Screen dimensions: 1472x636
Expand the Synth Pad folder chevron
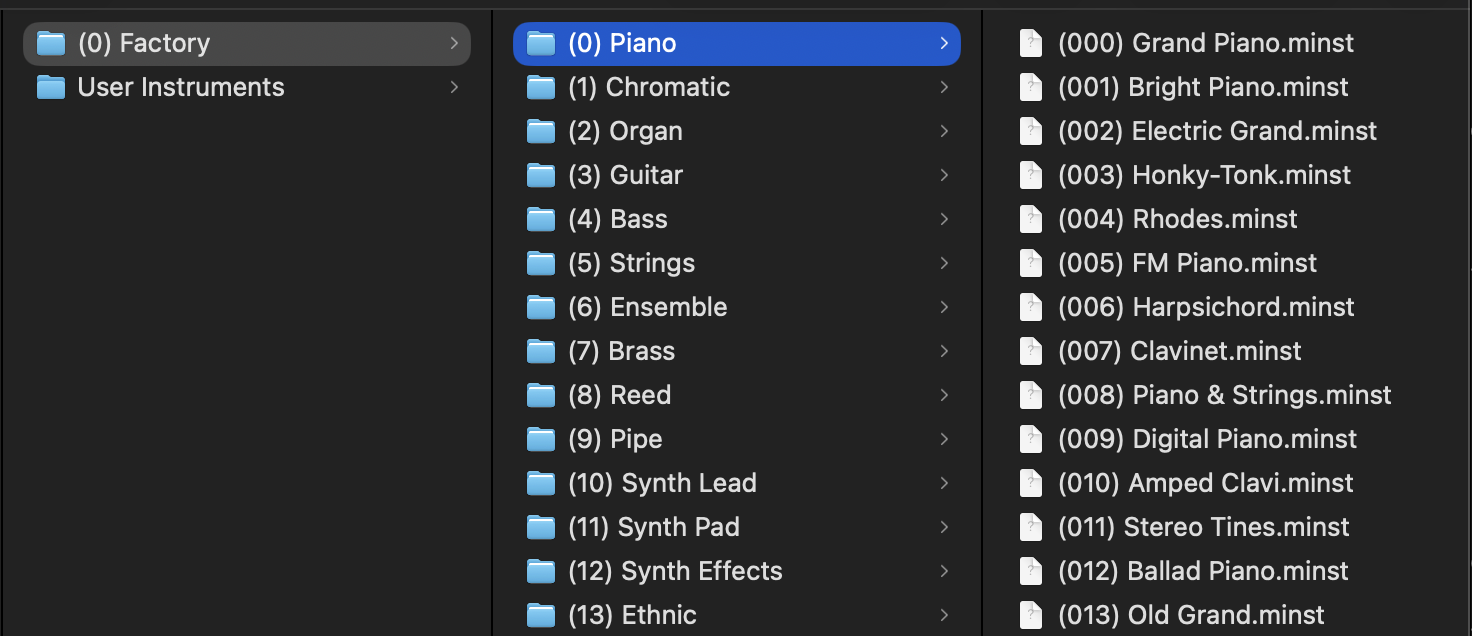tap(944, 528)
